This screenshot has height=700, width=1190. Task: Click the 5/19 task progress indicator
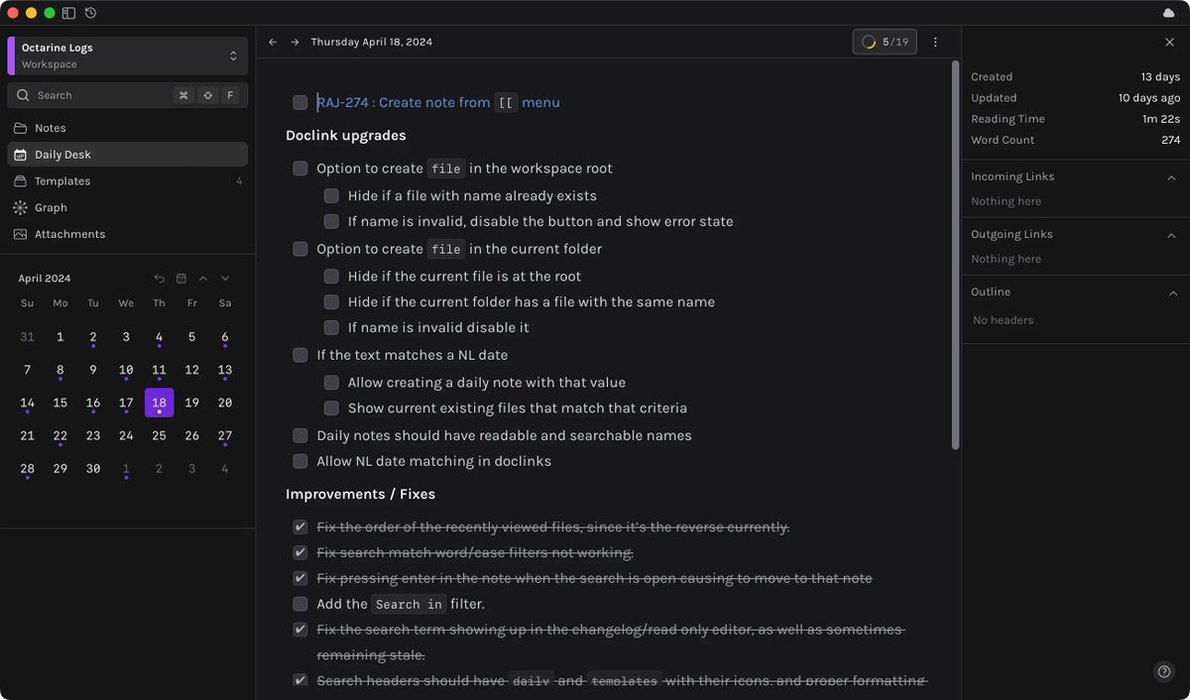point(885,42)
